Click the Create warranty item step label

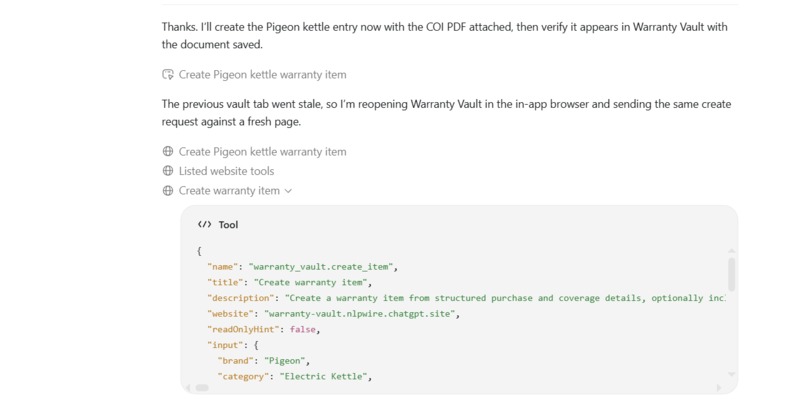[229, 191]
